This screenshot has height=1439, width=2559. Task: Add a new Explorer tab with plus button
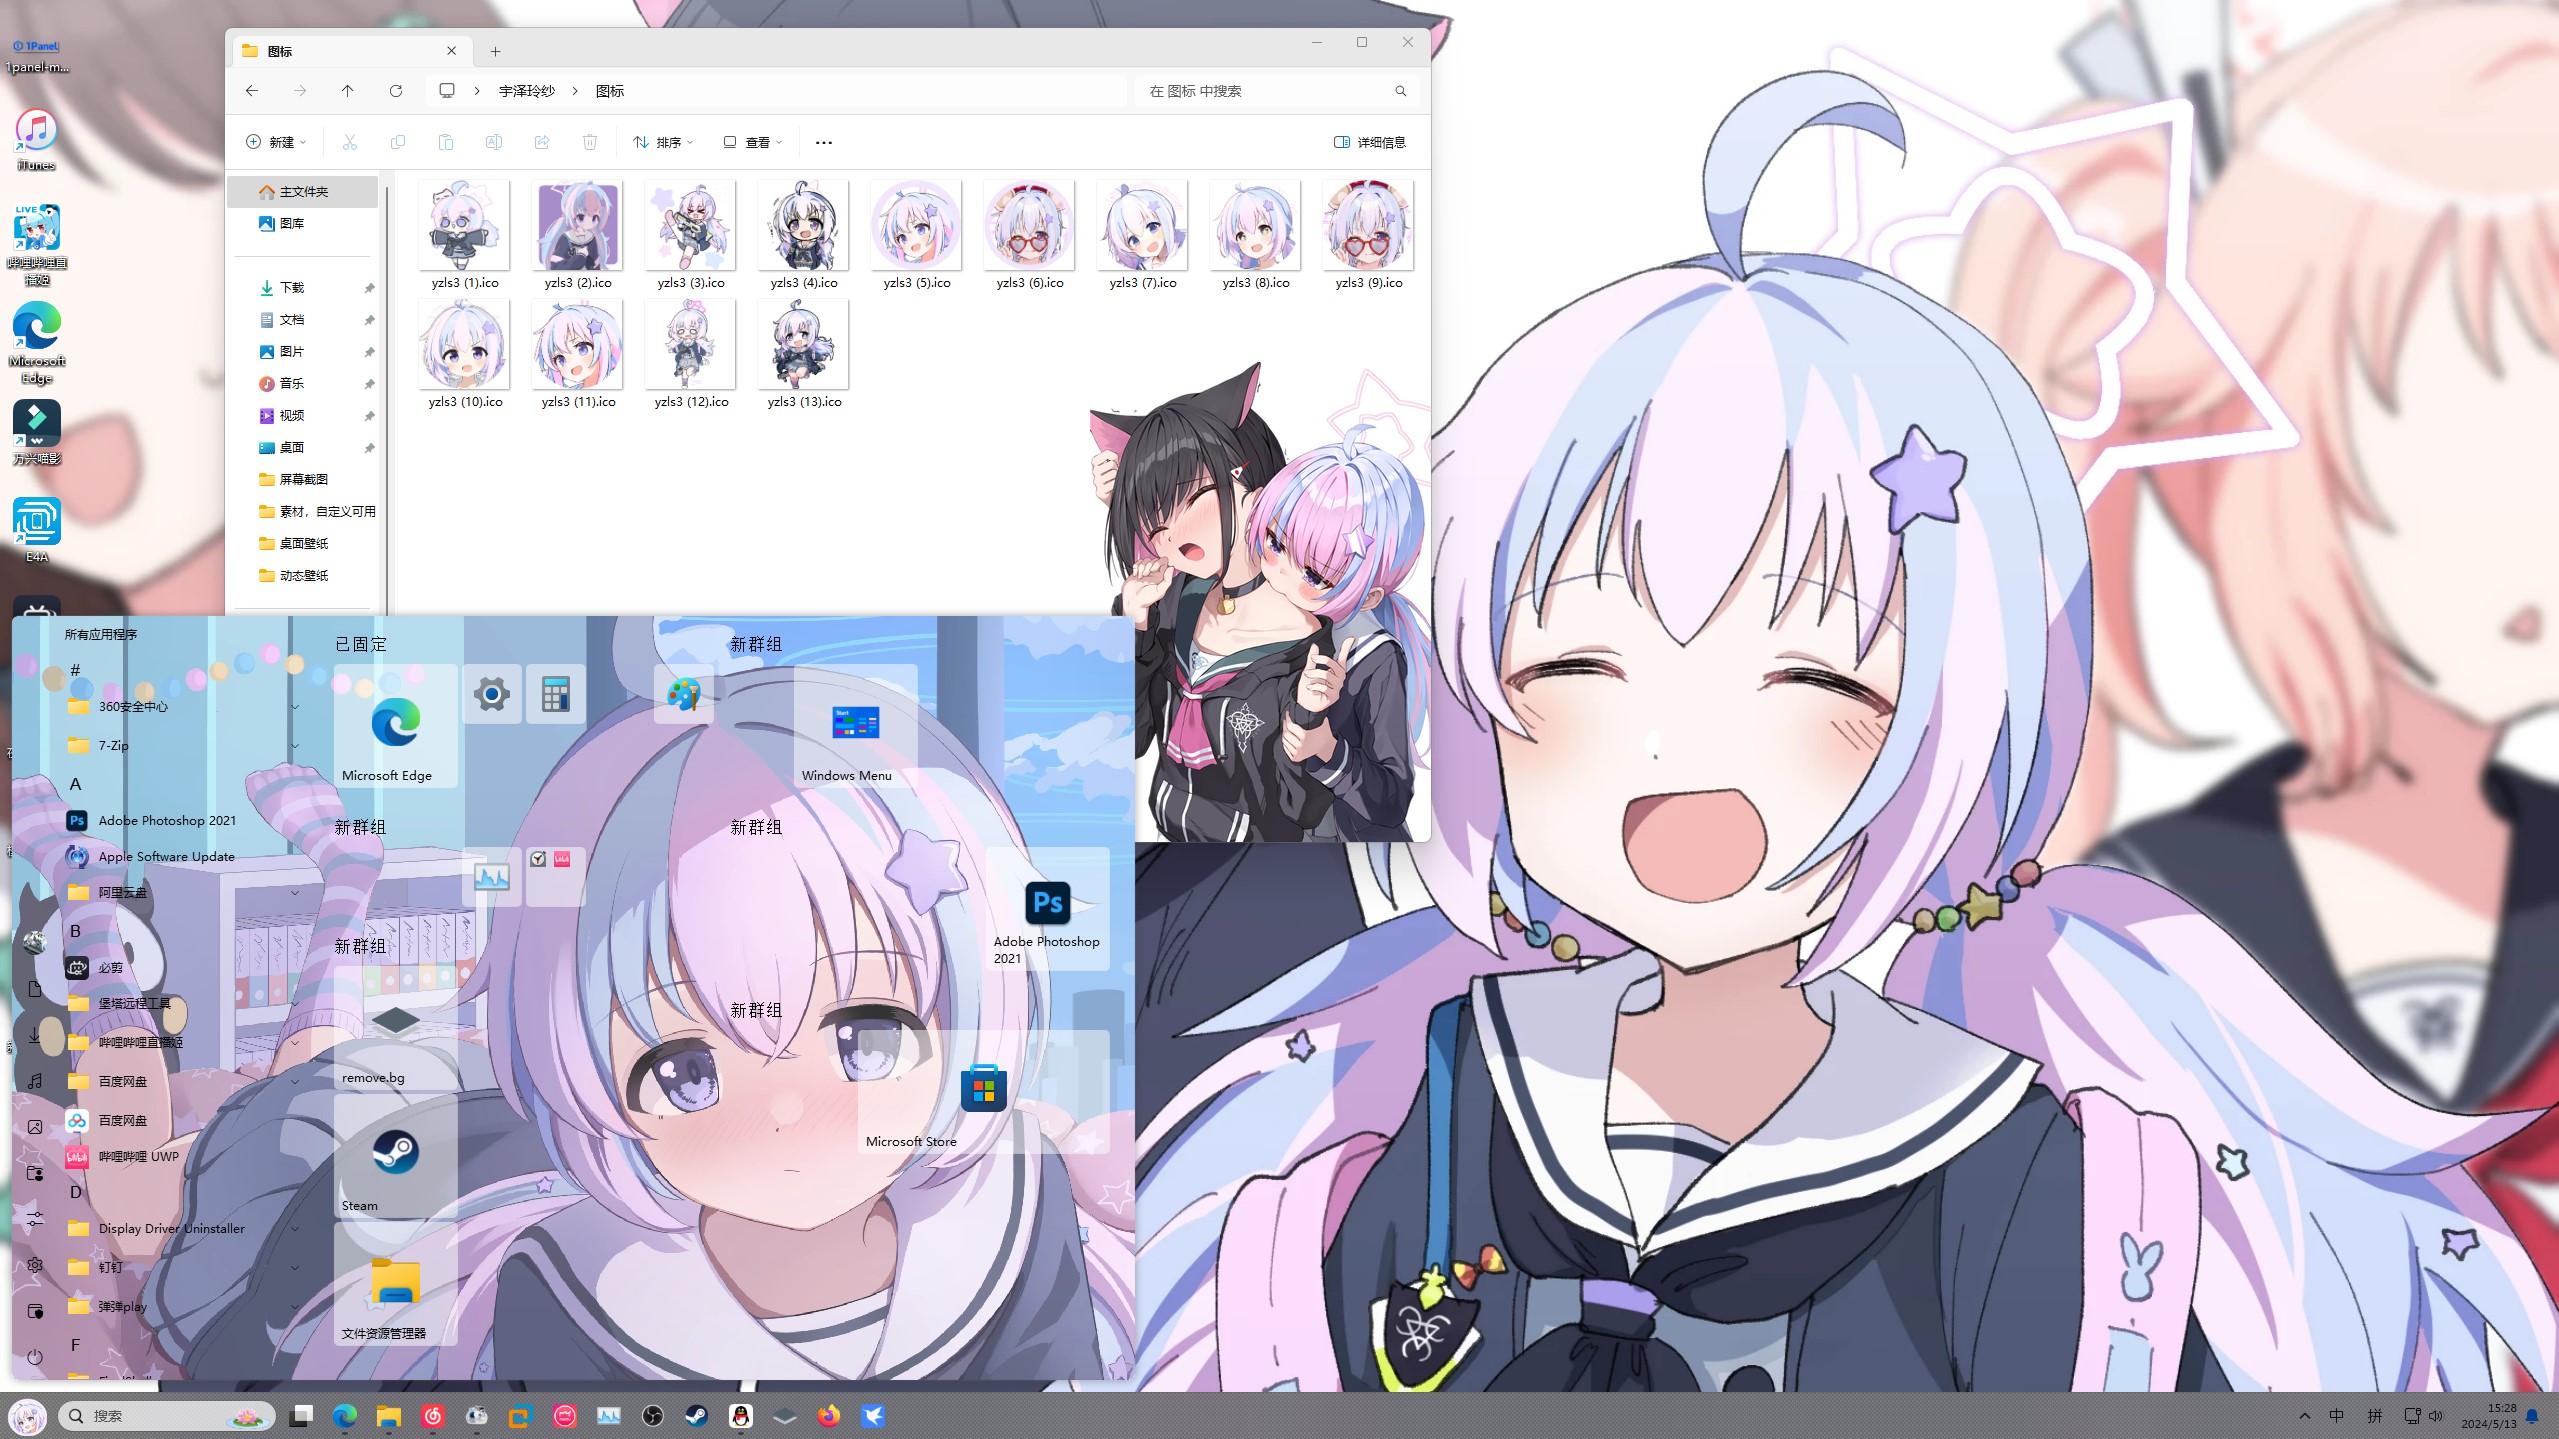[x=495, y=51]
